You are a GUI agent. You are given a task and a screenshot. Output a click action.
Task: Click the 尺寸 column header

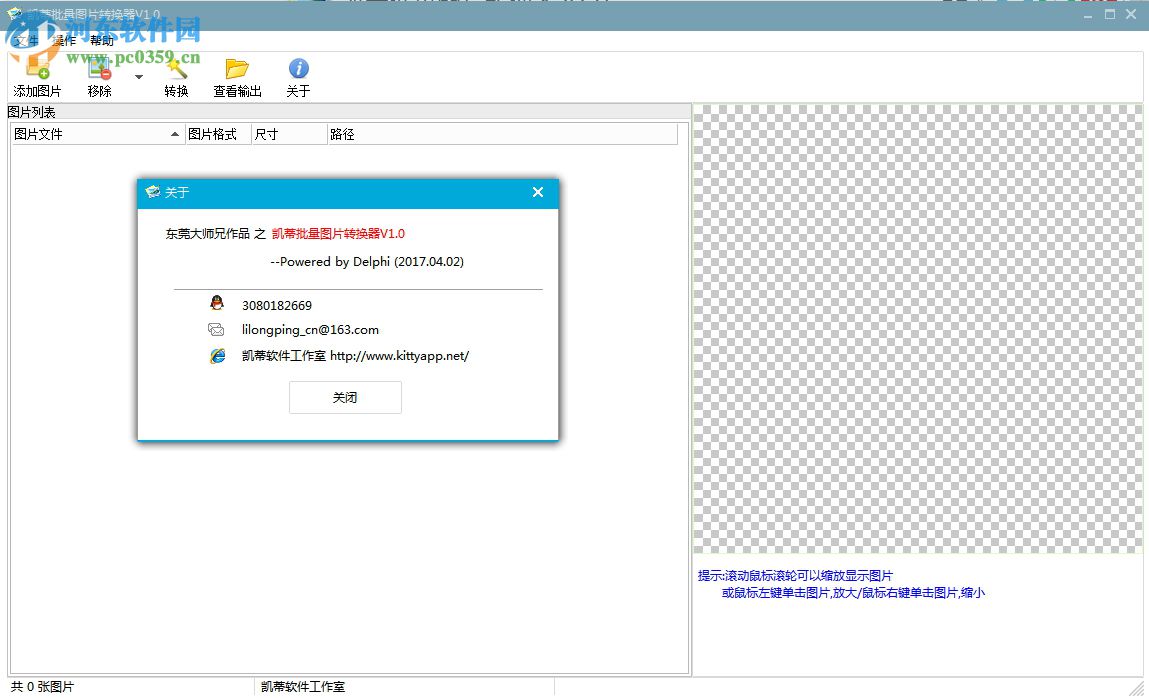(289, 134)
